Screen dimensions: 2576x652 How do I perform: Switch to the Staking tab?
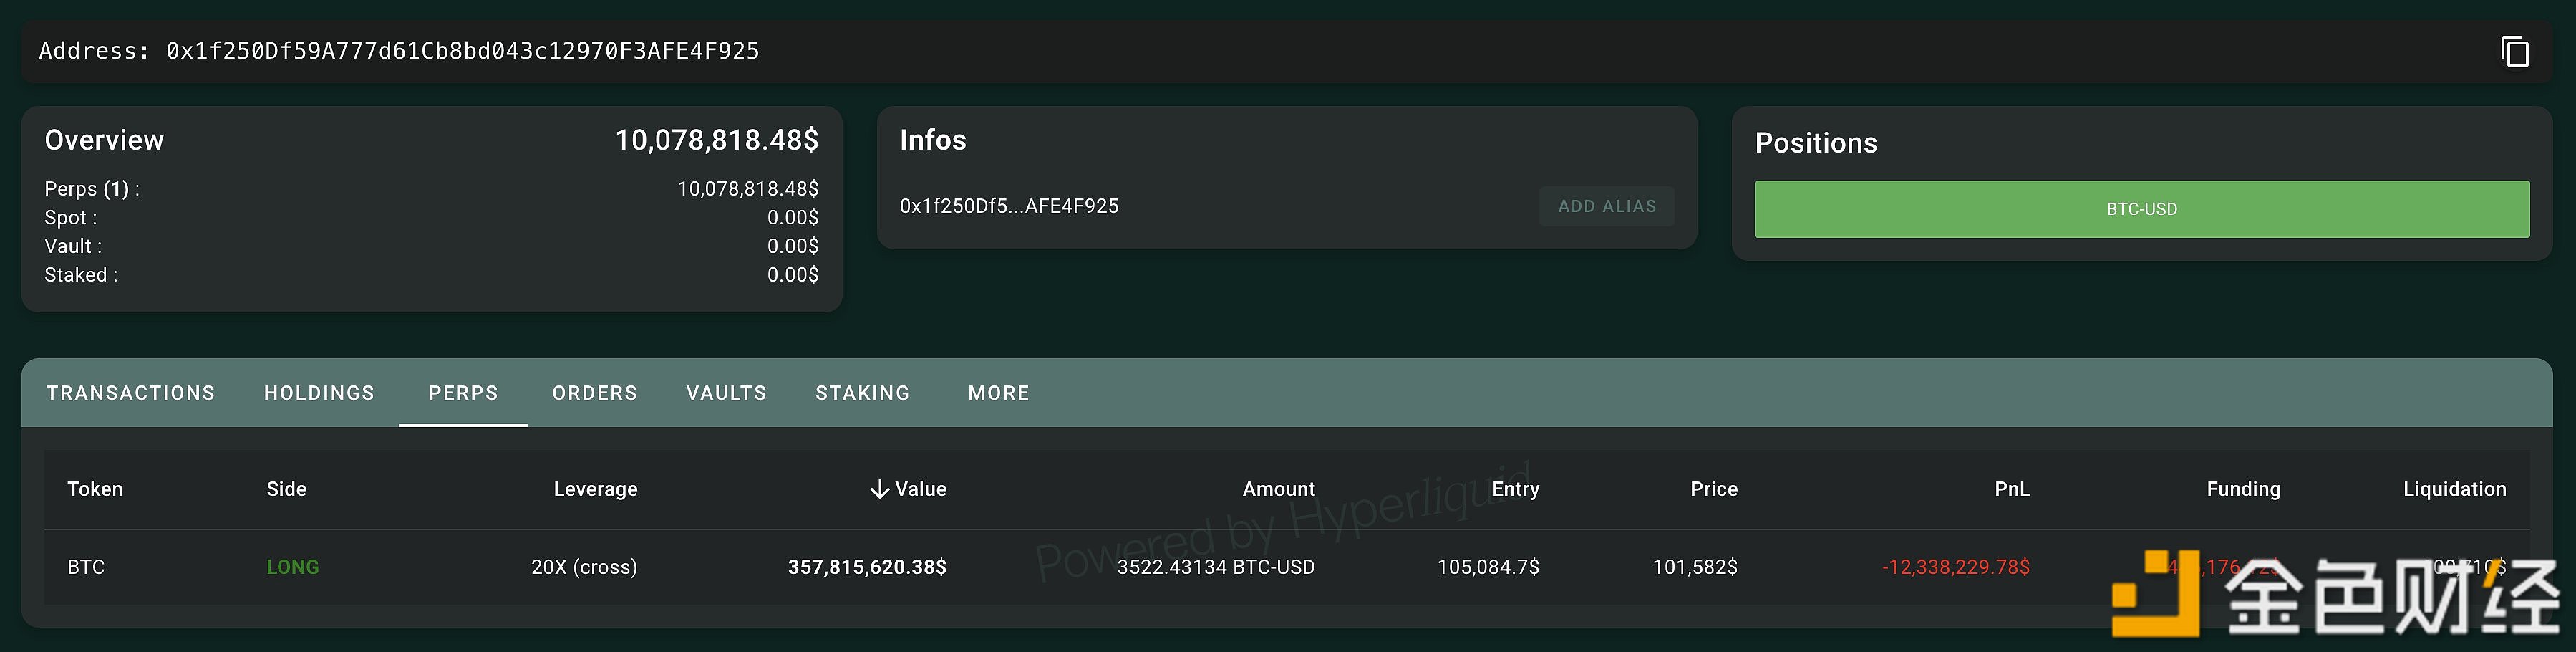tap(862, 393)
